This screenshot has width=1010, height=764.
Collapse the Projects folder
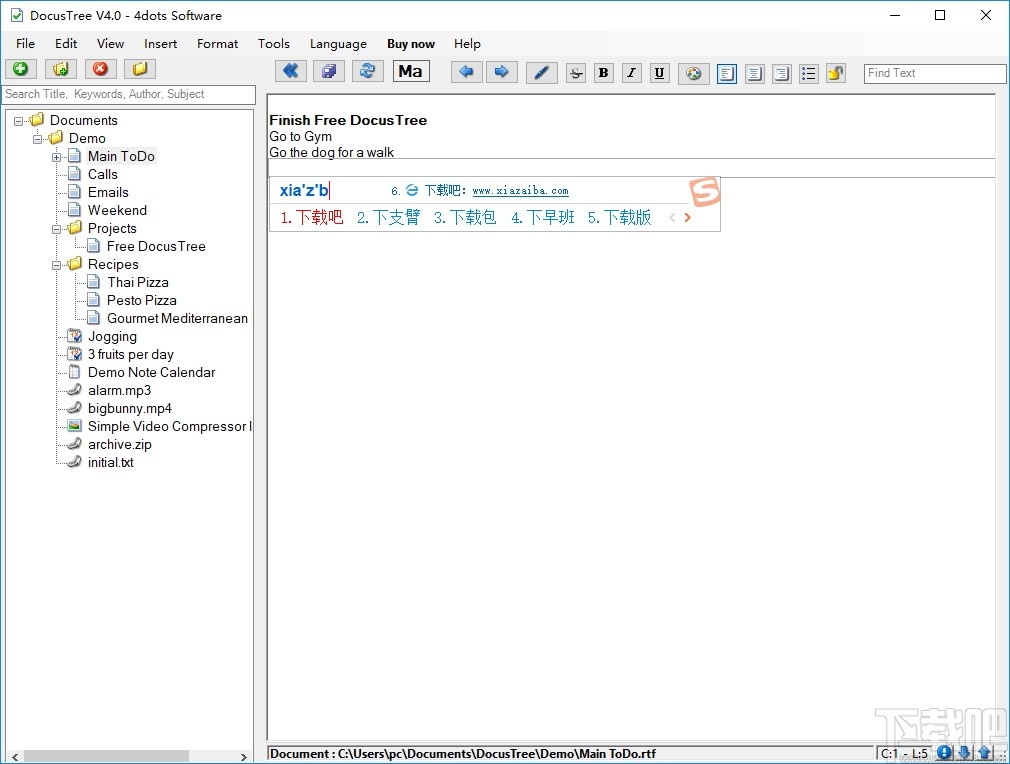57,229
